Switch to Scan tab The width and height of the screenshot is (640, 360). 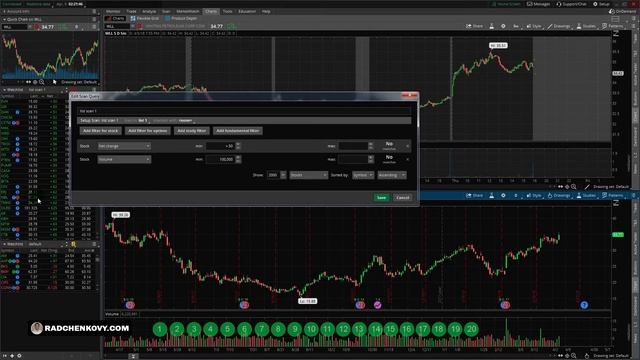click(x=166, y=11)
